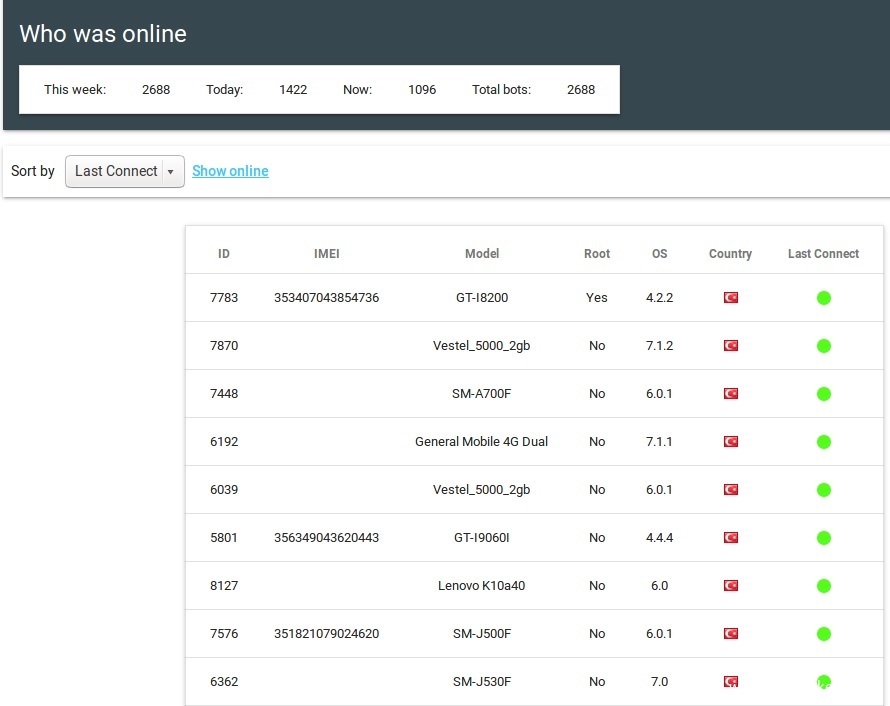This screenshot has height=706, width=890.
Task: Select bot ID 6192
Action: pos(224,442)
